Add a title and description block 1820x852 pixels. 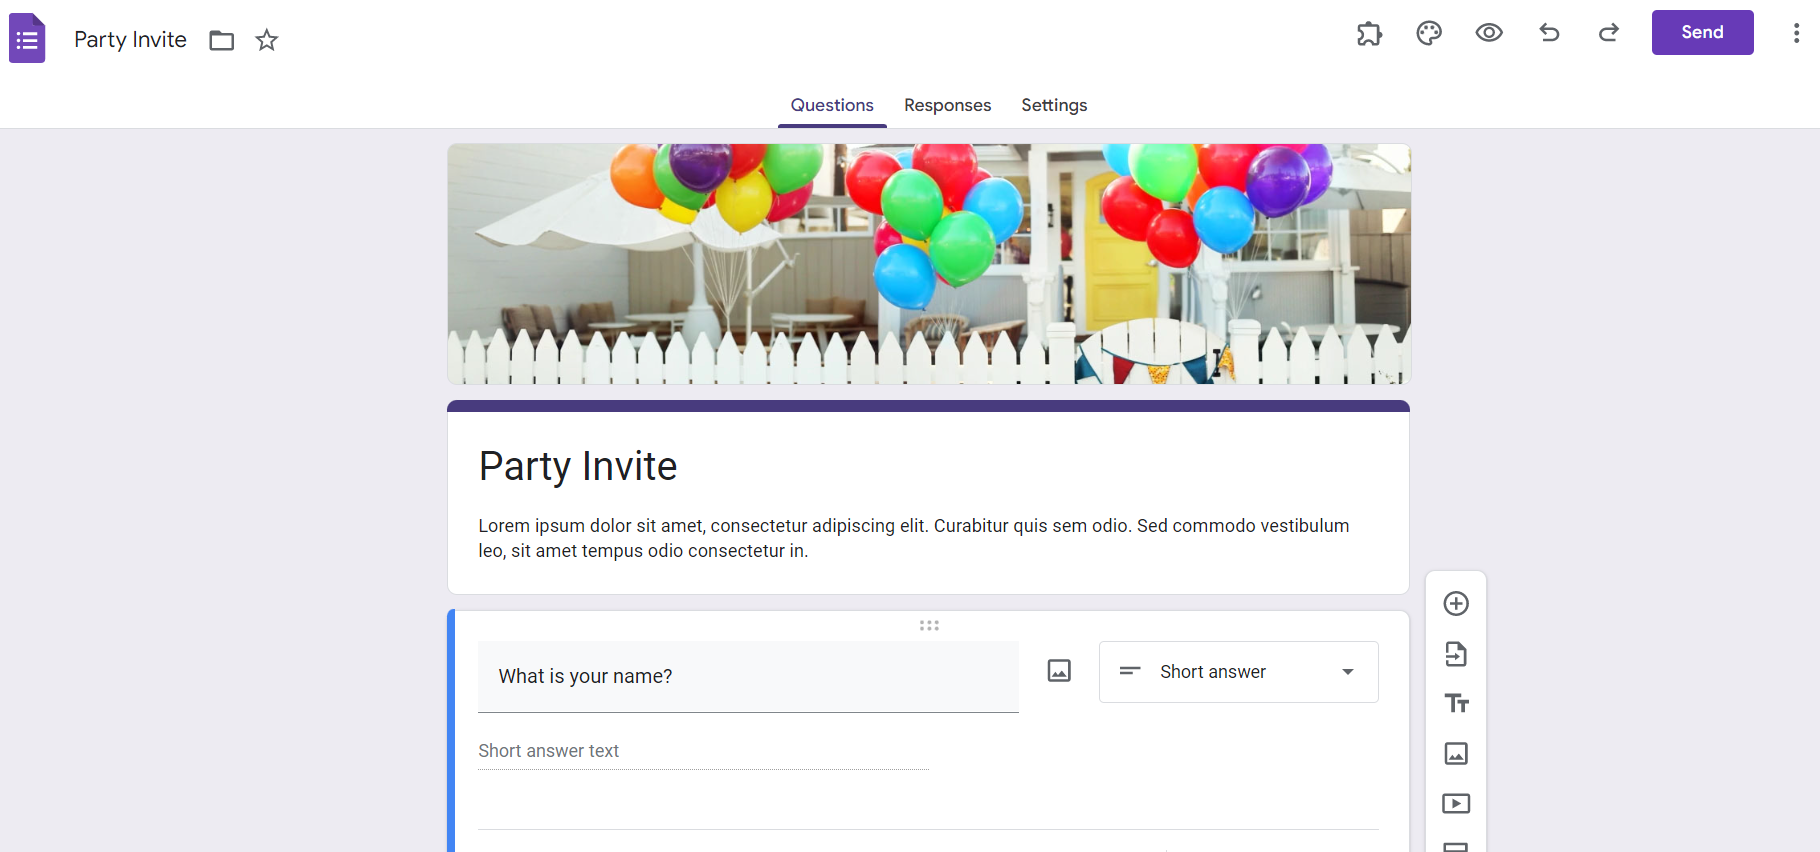click(x=1456, y=703)
